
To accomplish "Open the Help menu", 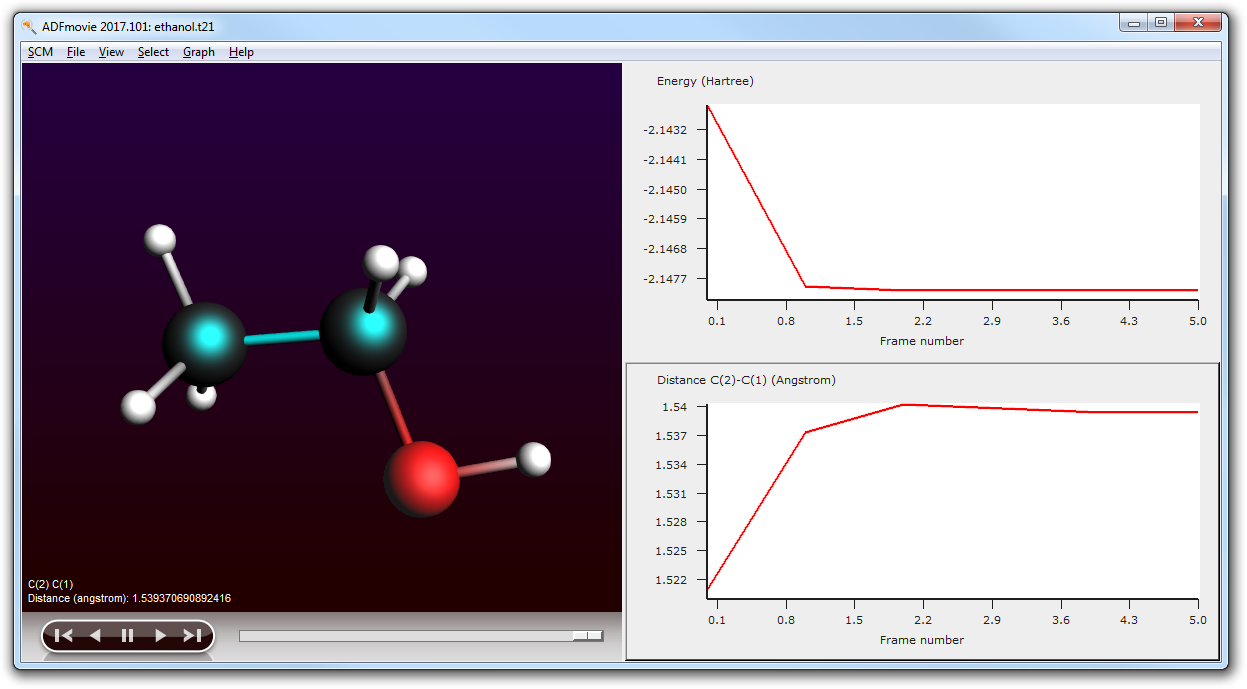I will click(241, 52).
